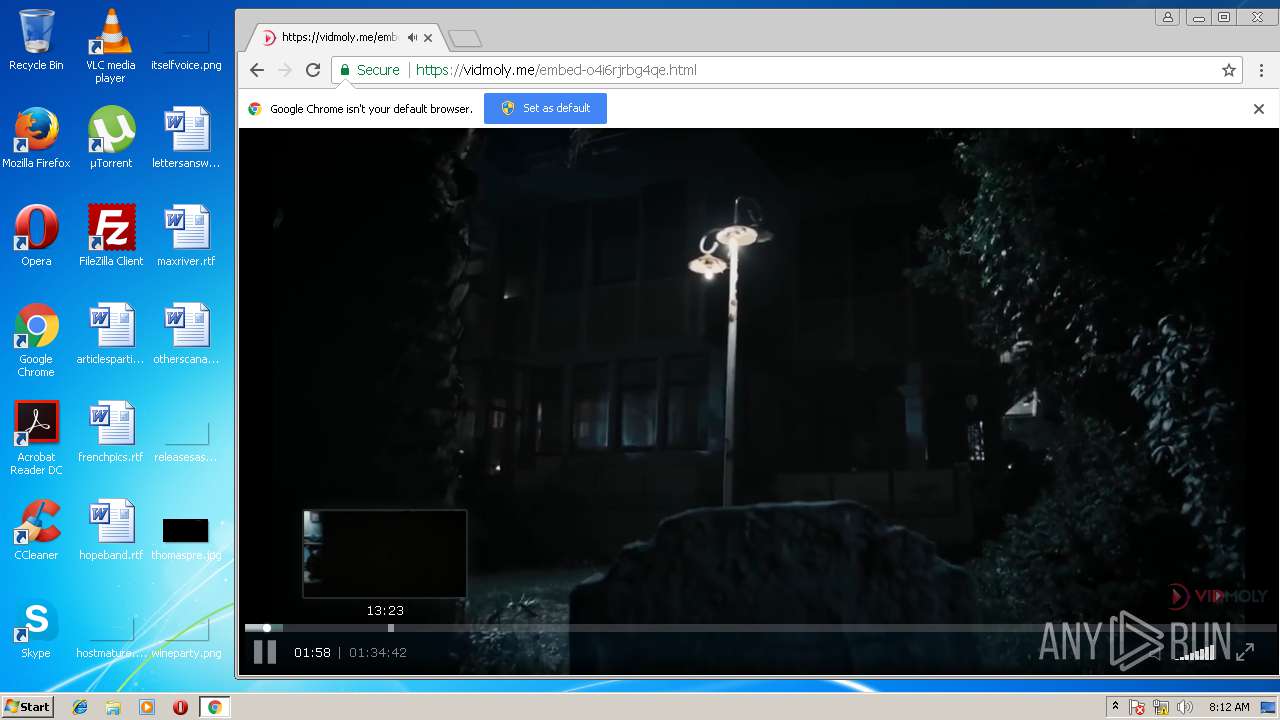Adjust the player volume bars

point(1195,652)
